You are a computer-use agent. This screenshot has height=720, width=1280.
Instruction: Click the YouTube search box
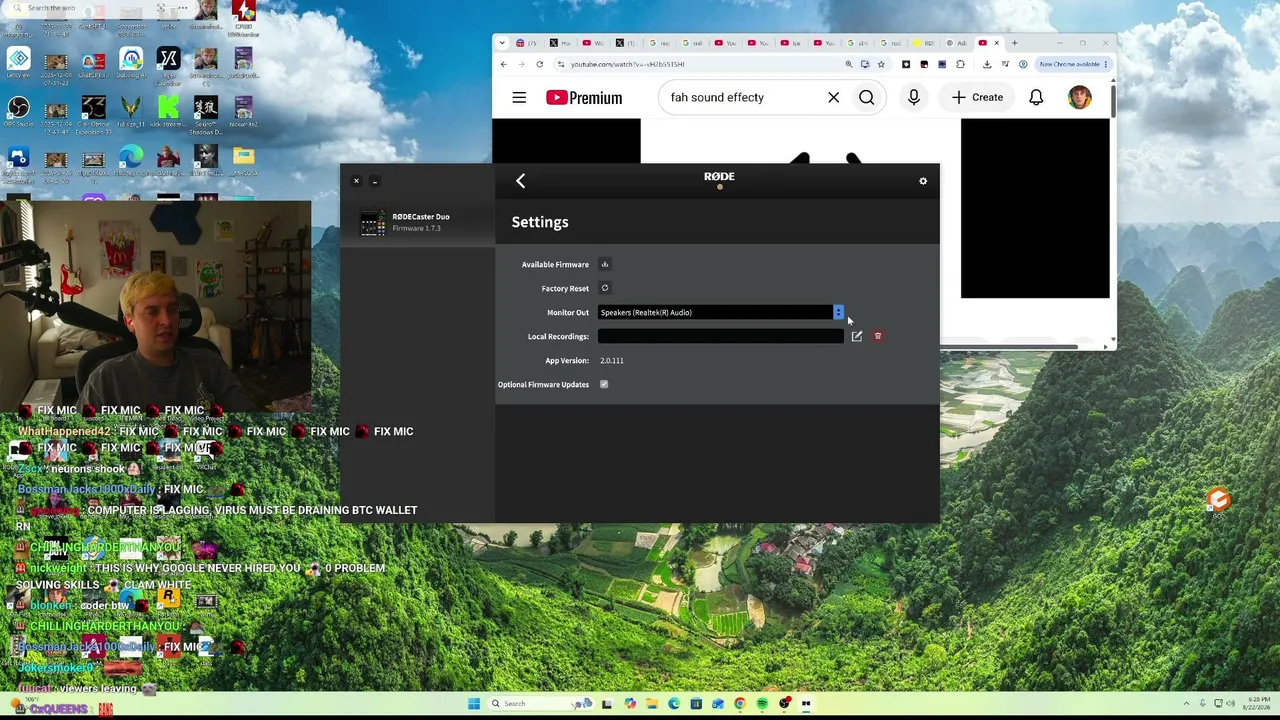(745, 97)
